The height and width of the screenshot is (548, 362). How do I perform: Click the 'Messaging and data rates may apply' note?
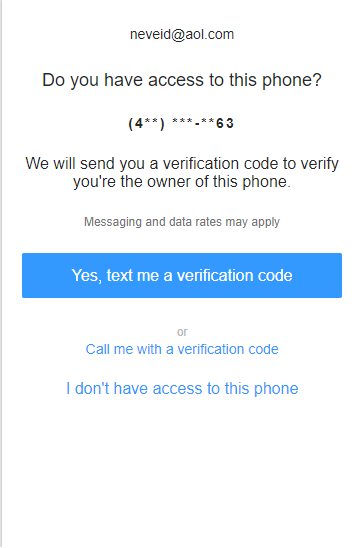[182, 222]
